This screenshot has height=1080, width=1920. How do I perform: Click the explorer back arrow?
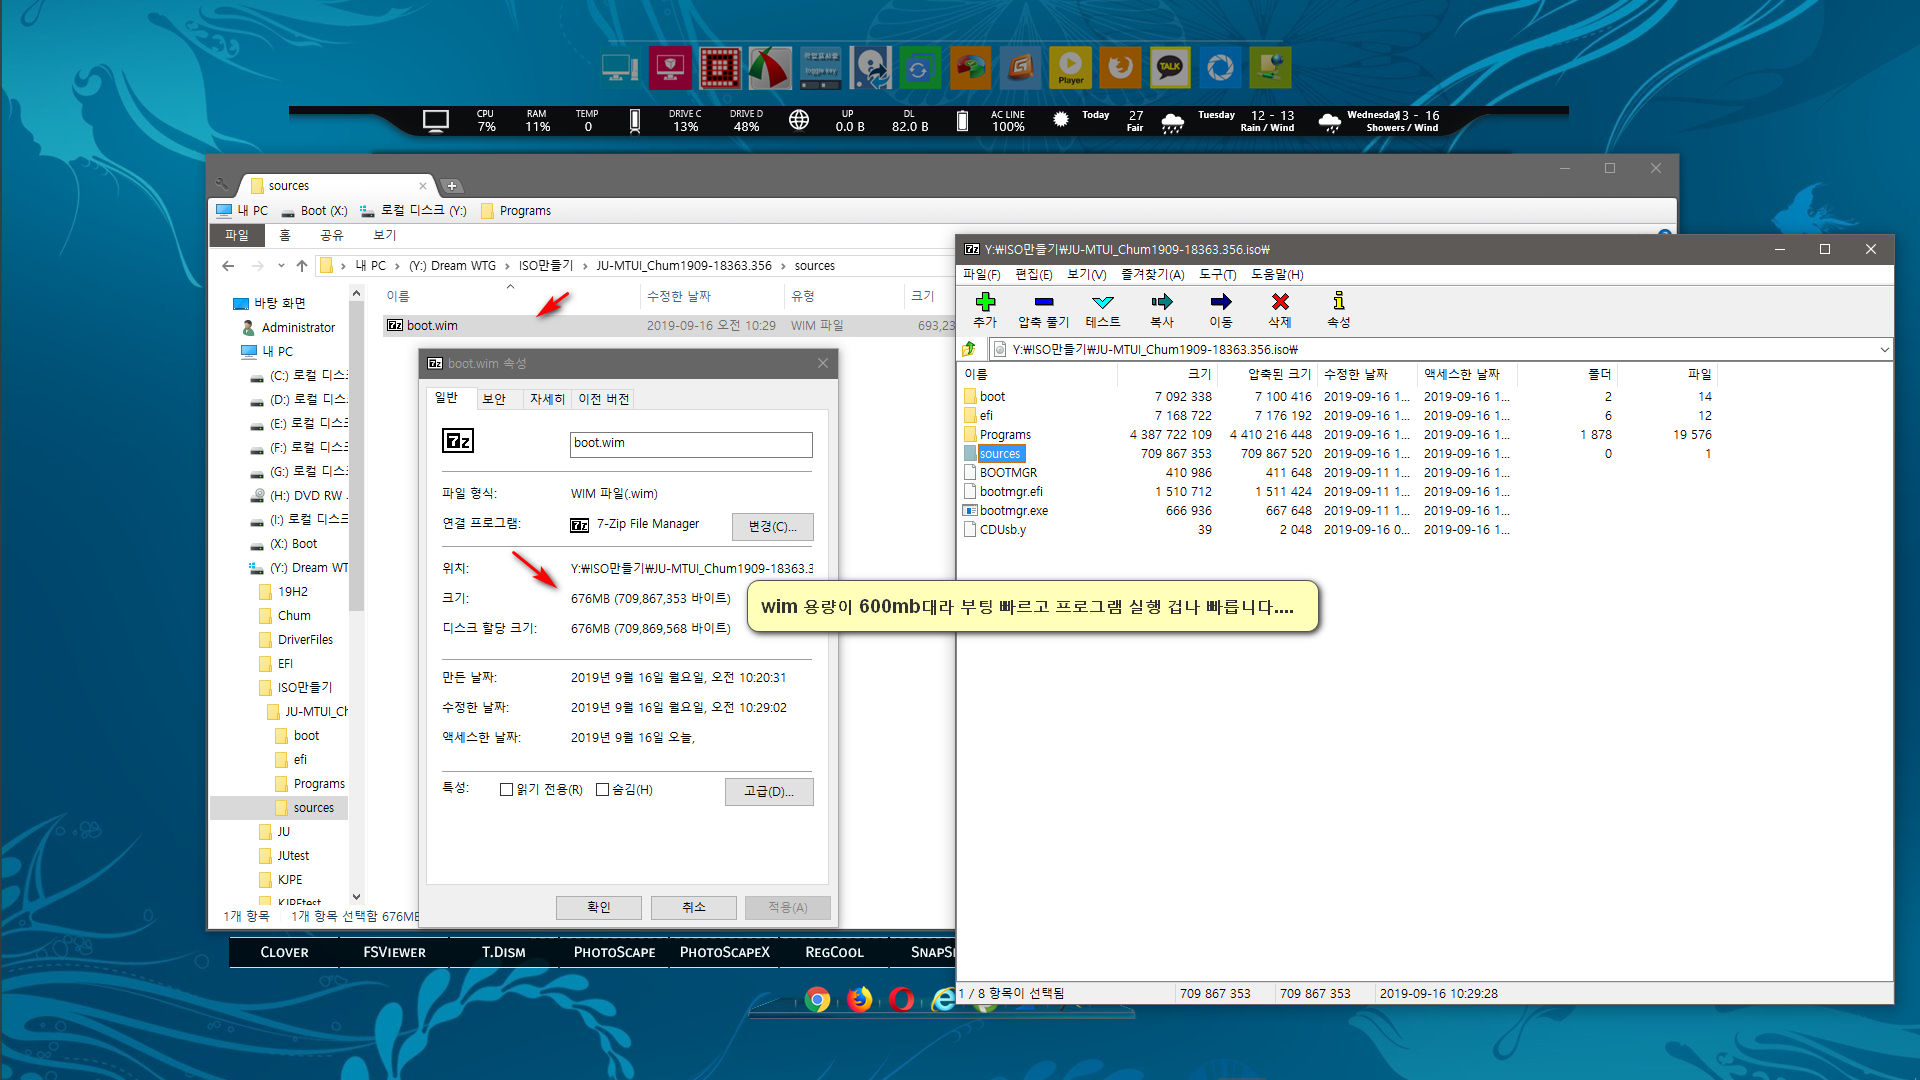click(228, 266)
